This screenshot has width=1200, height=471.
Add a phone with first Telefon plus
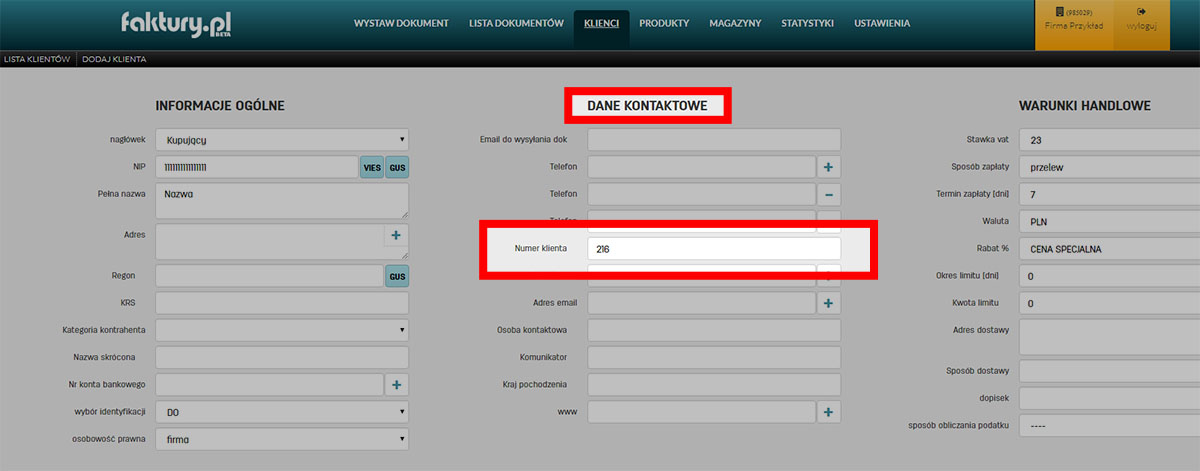[x=830, y=167]
